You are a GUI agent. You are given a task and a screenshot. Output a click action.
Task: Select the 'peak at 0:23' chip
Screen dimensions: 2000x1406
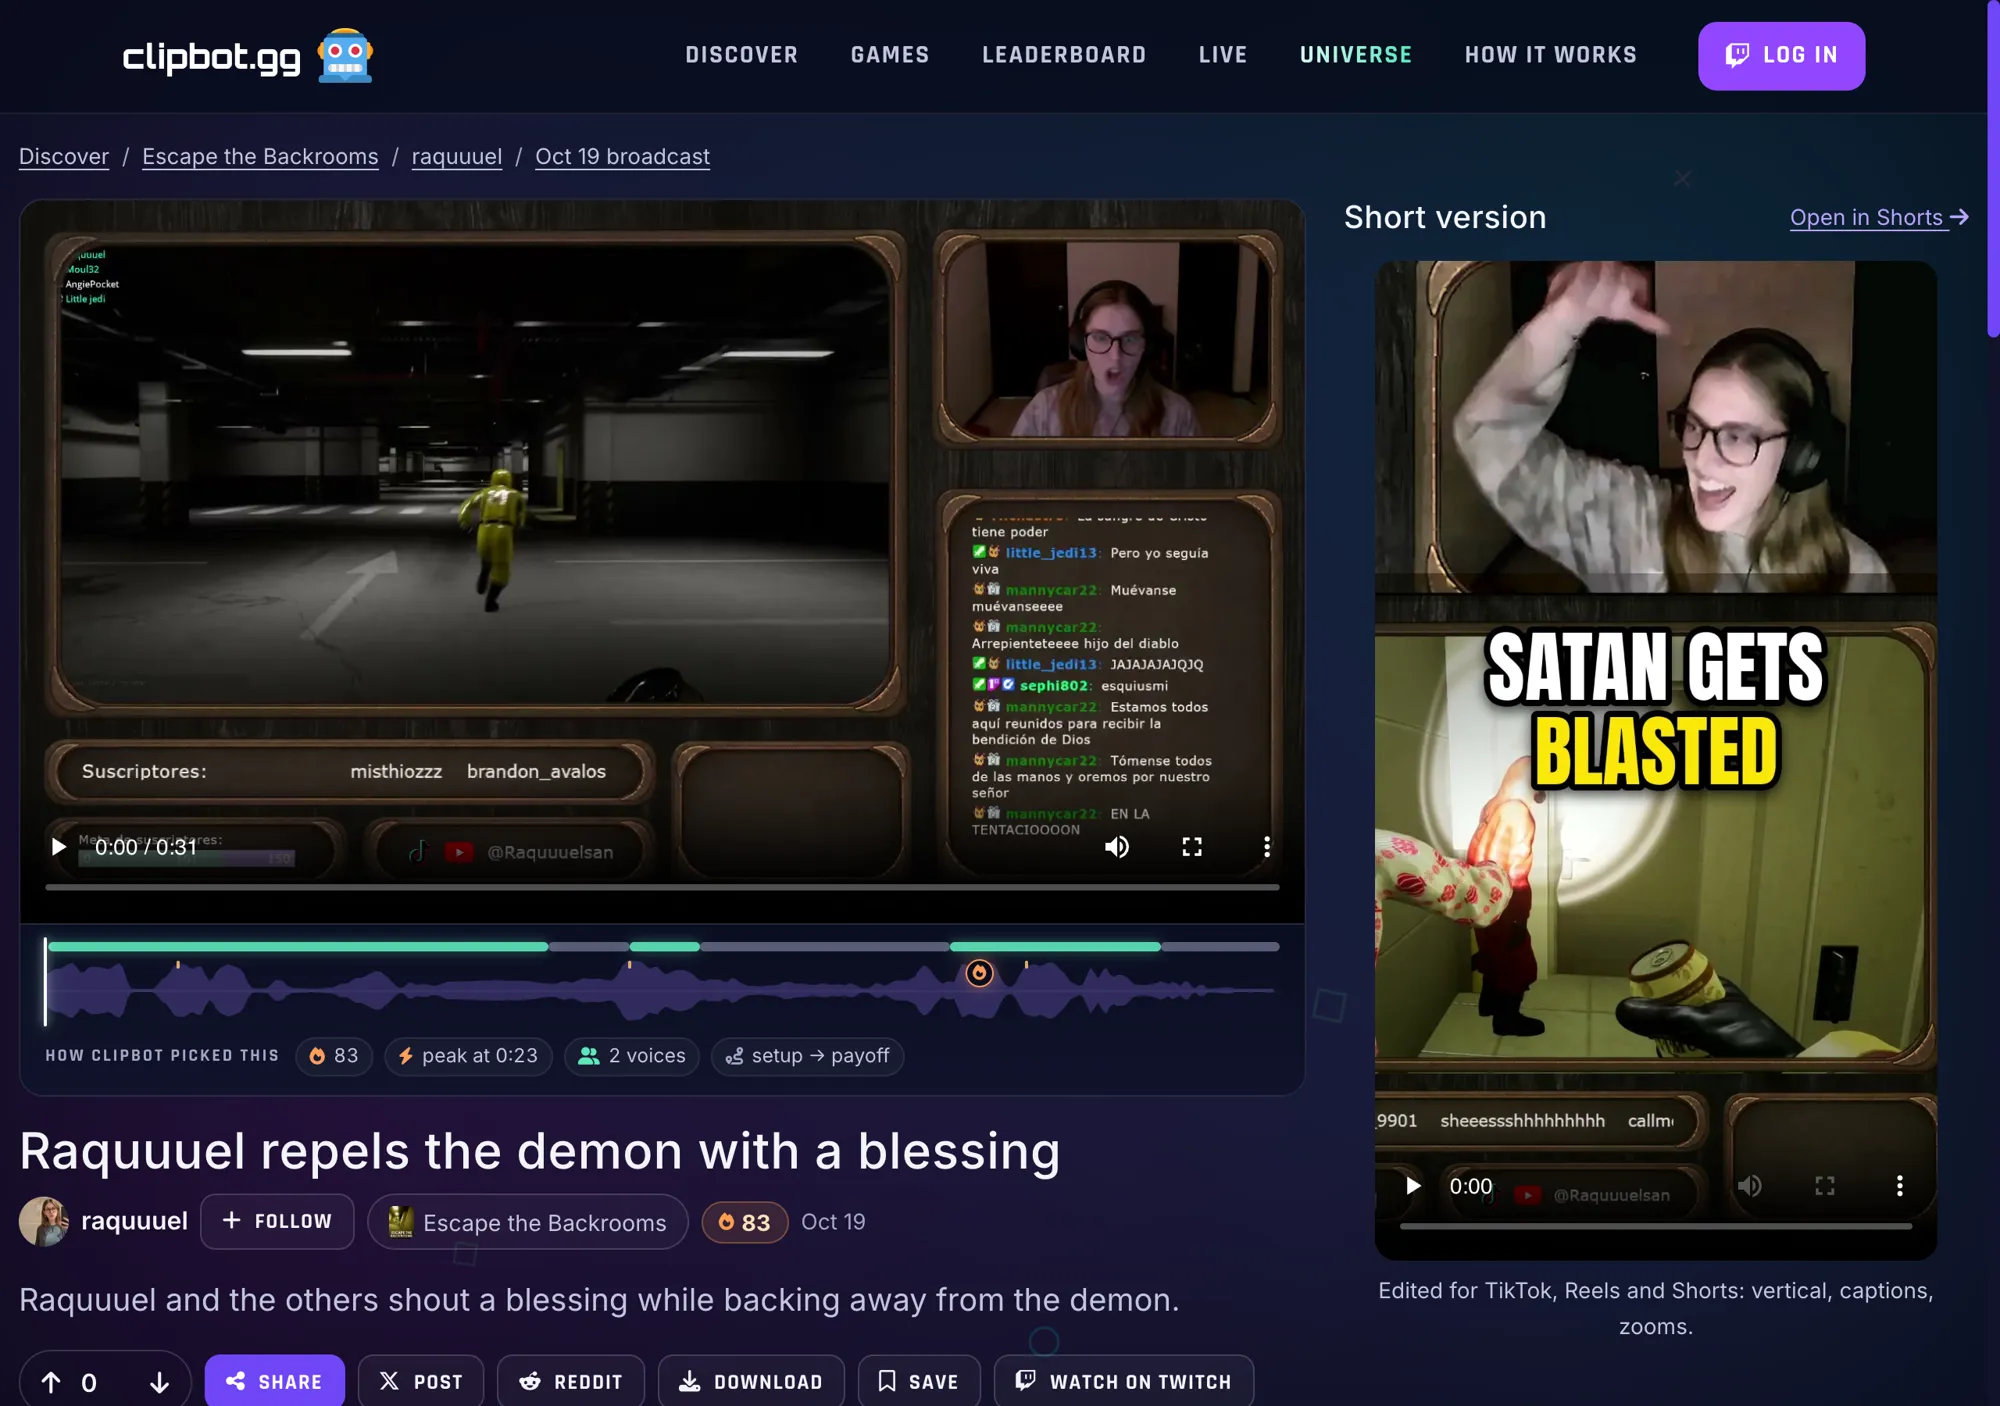point(469,1056)
